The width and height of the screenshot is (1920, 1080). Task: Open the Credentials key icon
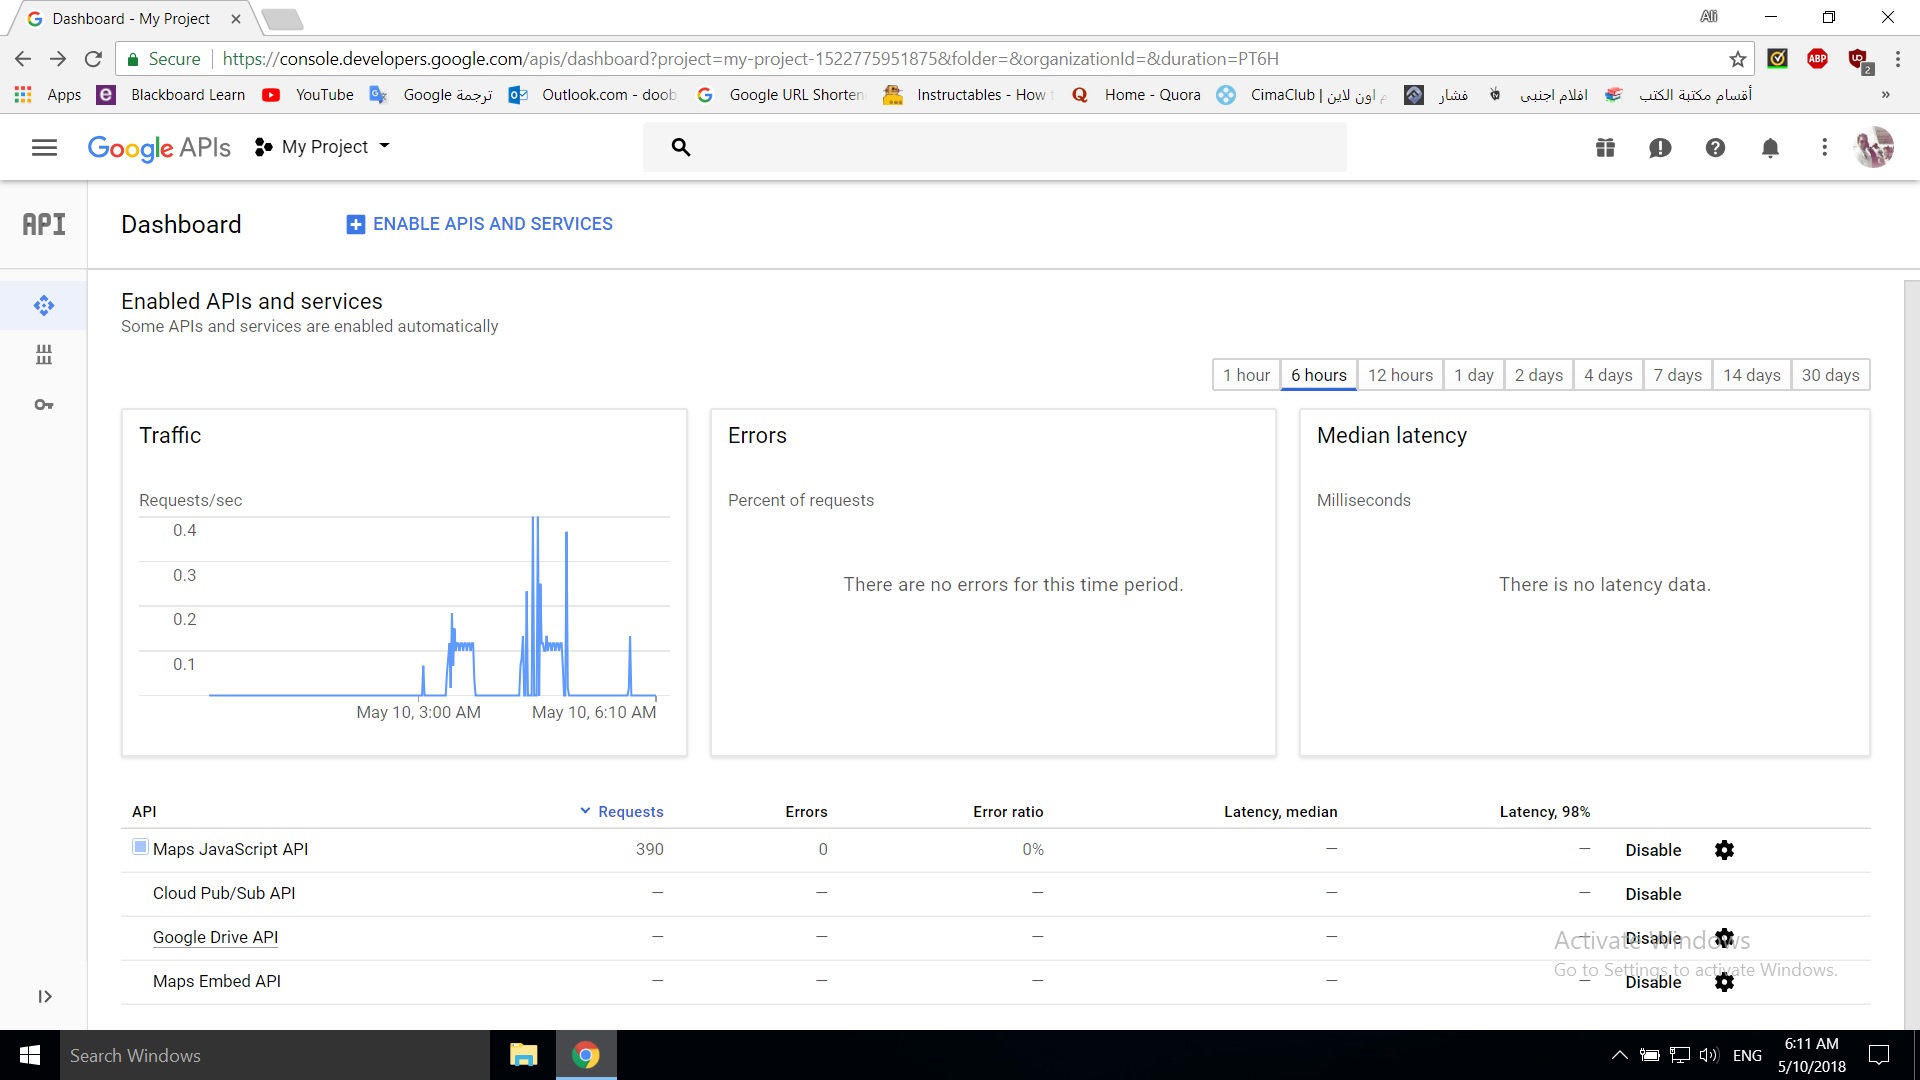pos(44,405)
